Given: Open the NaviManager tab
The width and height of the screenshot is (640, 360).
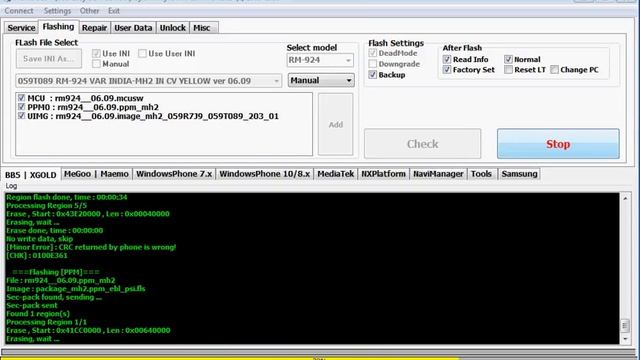Looking at the screenshot, I should pos(438,174).
